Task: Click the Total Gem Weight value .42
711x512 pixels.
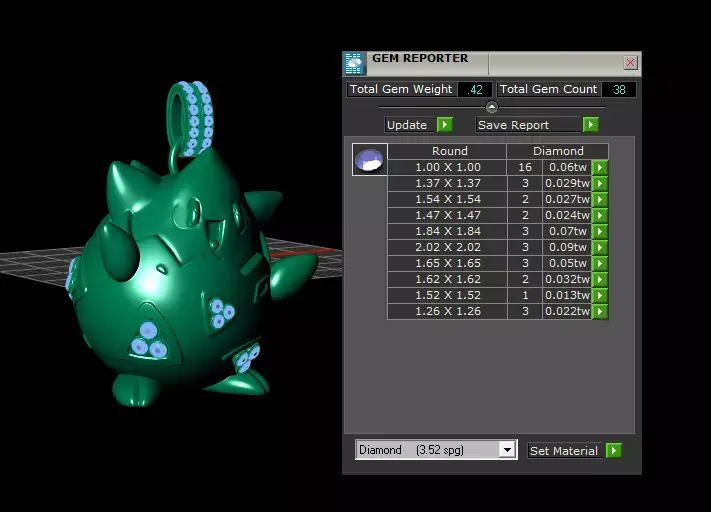Action: [x=475, y=89]
